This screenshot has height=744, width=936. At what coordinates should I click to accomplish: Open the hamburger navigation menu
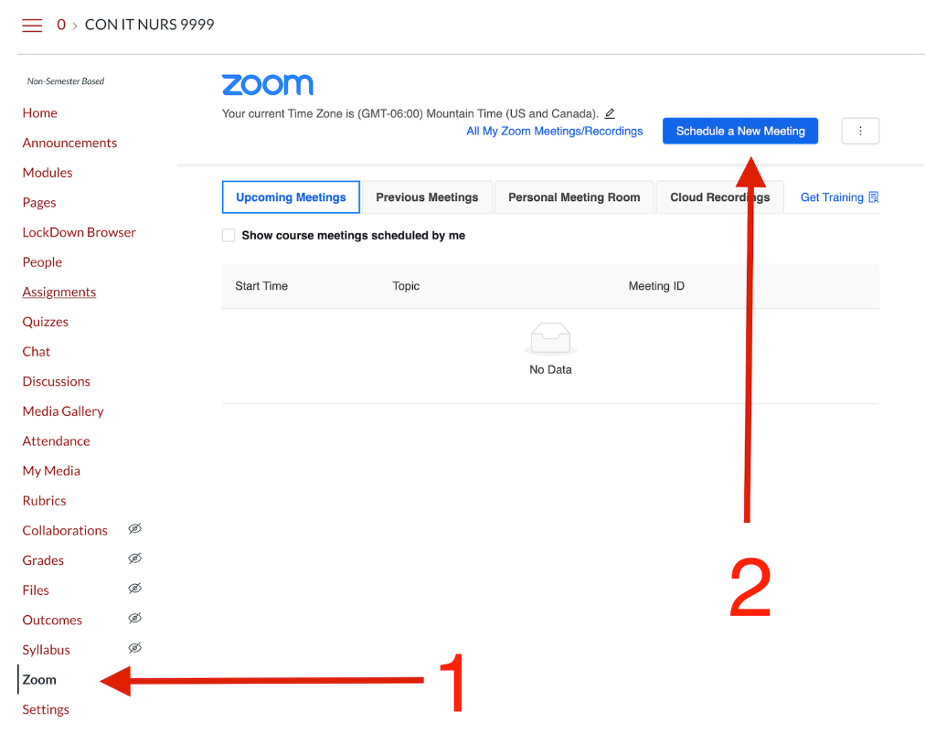tap(32, 25)
